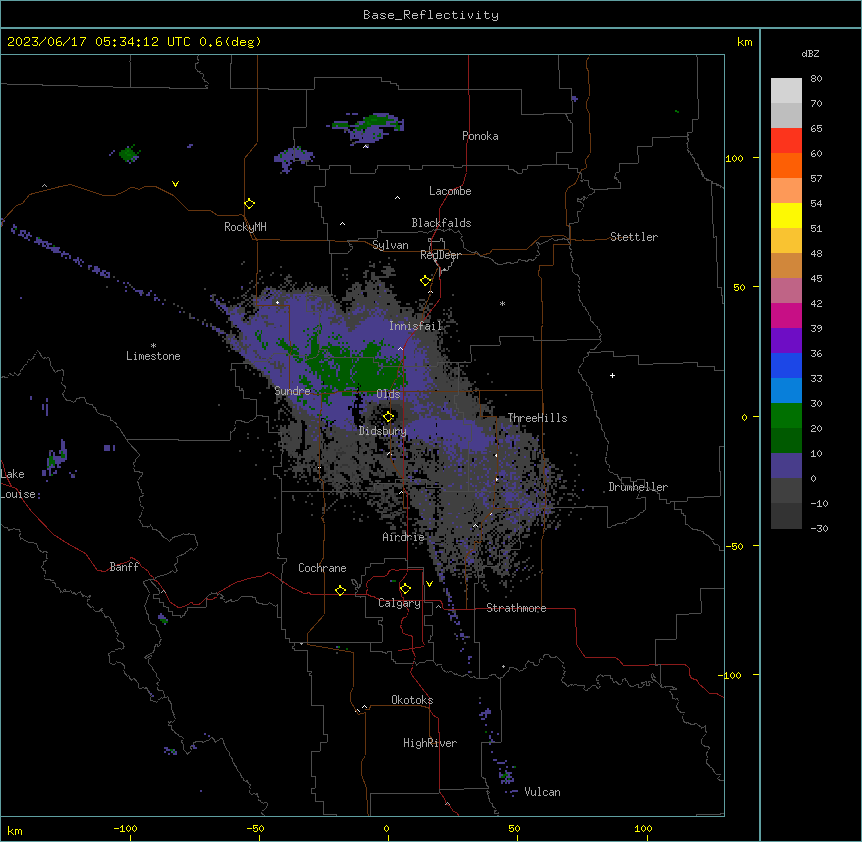Select the yellow 54-51 dBZ legend swatch
Screen dimensions: 862x842
click(x=786, y=215)
